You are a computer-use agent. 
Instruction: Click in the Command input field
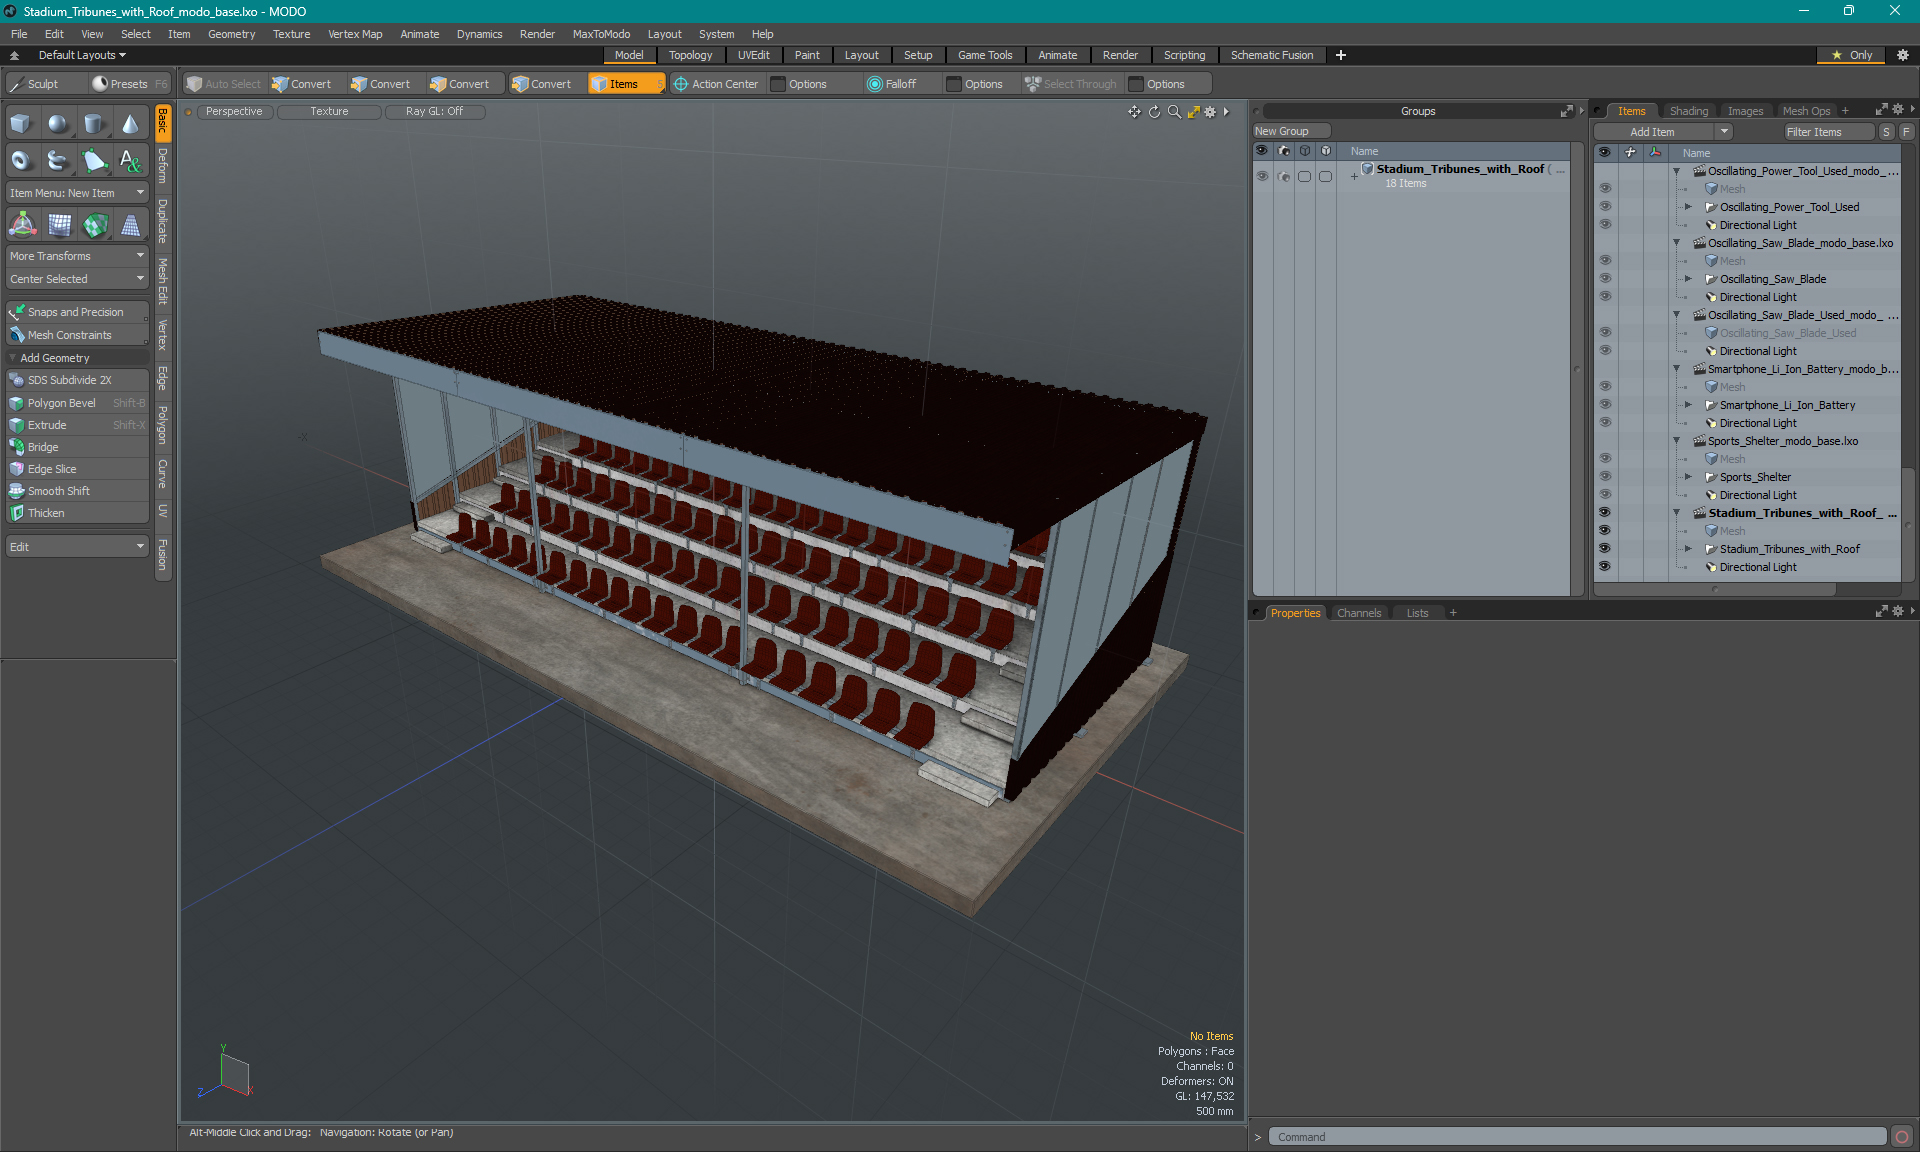click(1577, 1137)
